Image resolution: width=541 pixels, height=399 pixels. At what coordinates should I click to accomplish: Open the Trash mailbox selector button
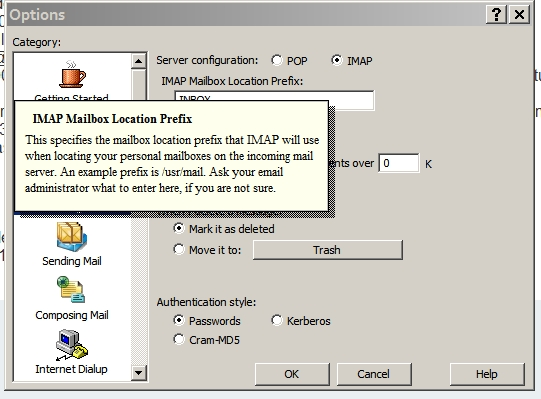click(x=327, y=250)
